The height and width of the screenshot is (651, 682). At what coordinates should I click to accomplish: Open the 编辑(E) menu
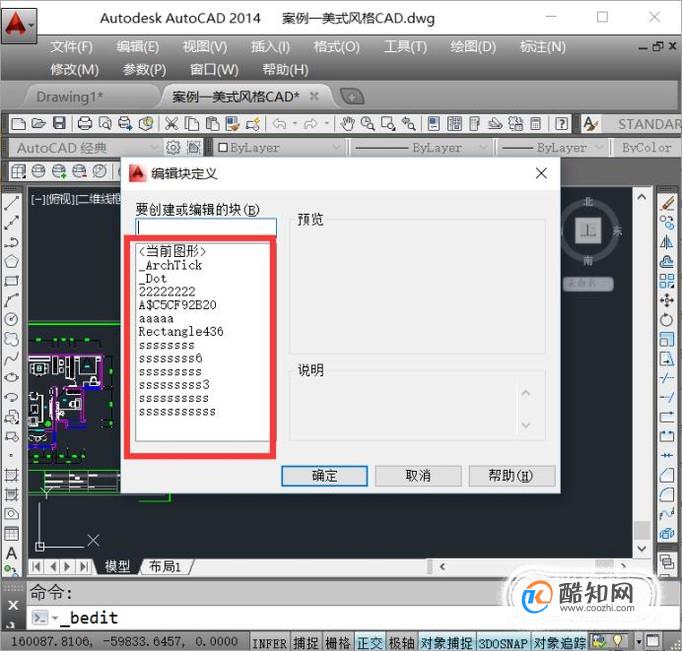coord(137,47)
